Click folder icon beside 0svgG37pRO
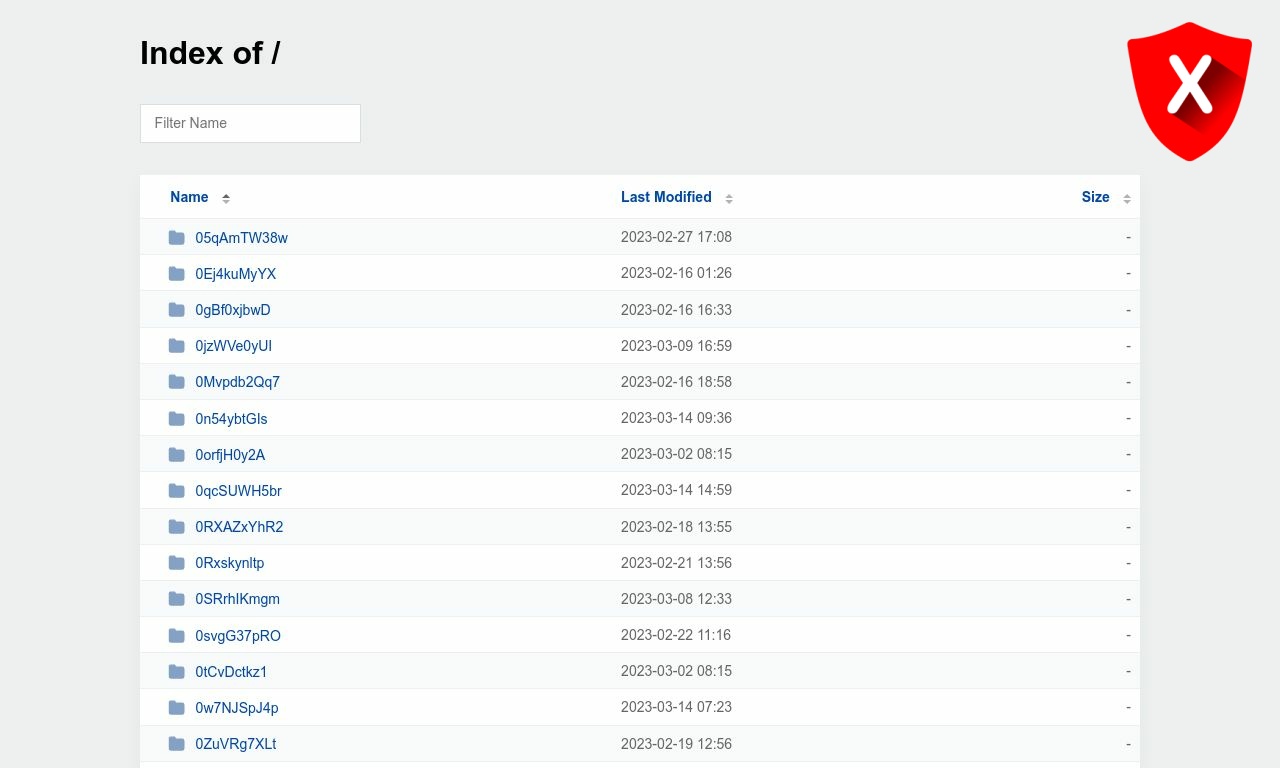This screenshot has width=1280, height=768. pos(177,635)
